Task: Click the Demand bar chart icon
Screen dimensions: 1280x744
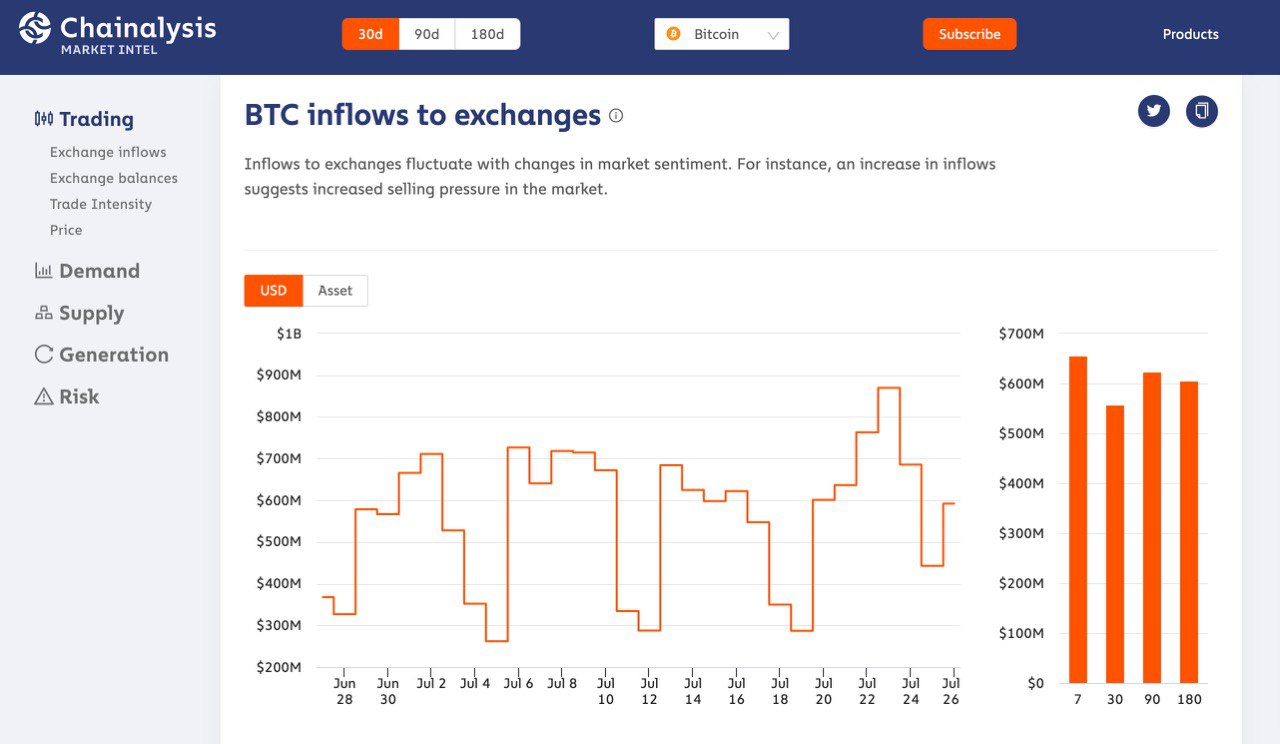Action: [x=44, y=271]
